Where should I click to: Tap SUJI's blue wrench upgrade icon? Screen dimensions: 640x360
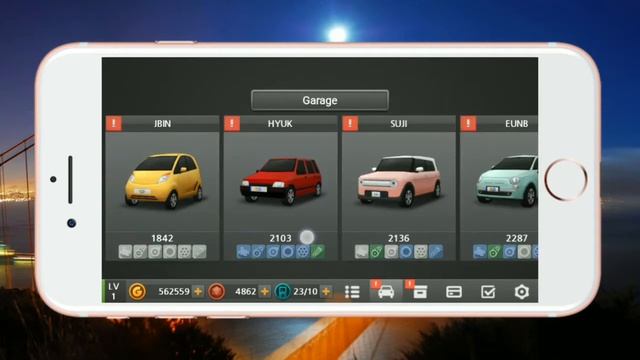pyautogui.click(x=436, y=252)
